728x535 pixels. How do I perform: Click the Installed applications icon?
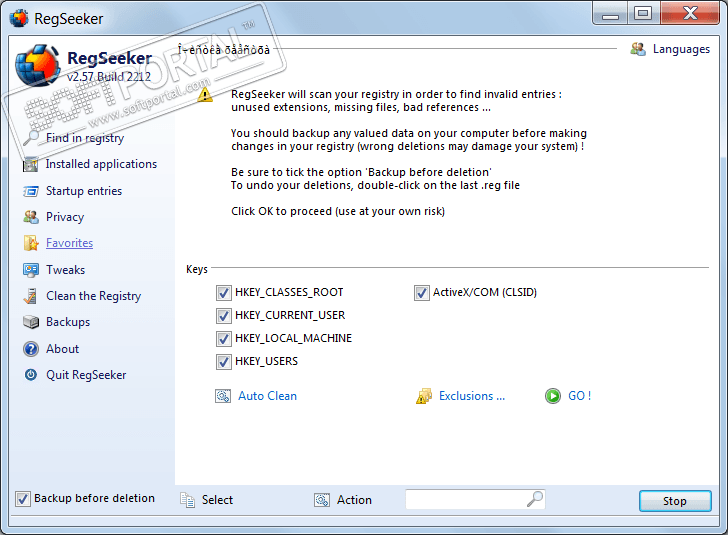click(x=31, y=164)
